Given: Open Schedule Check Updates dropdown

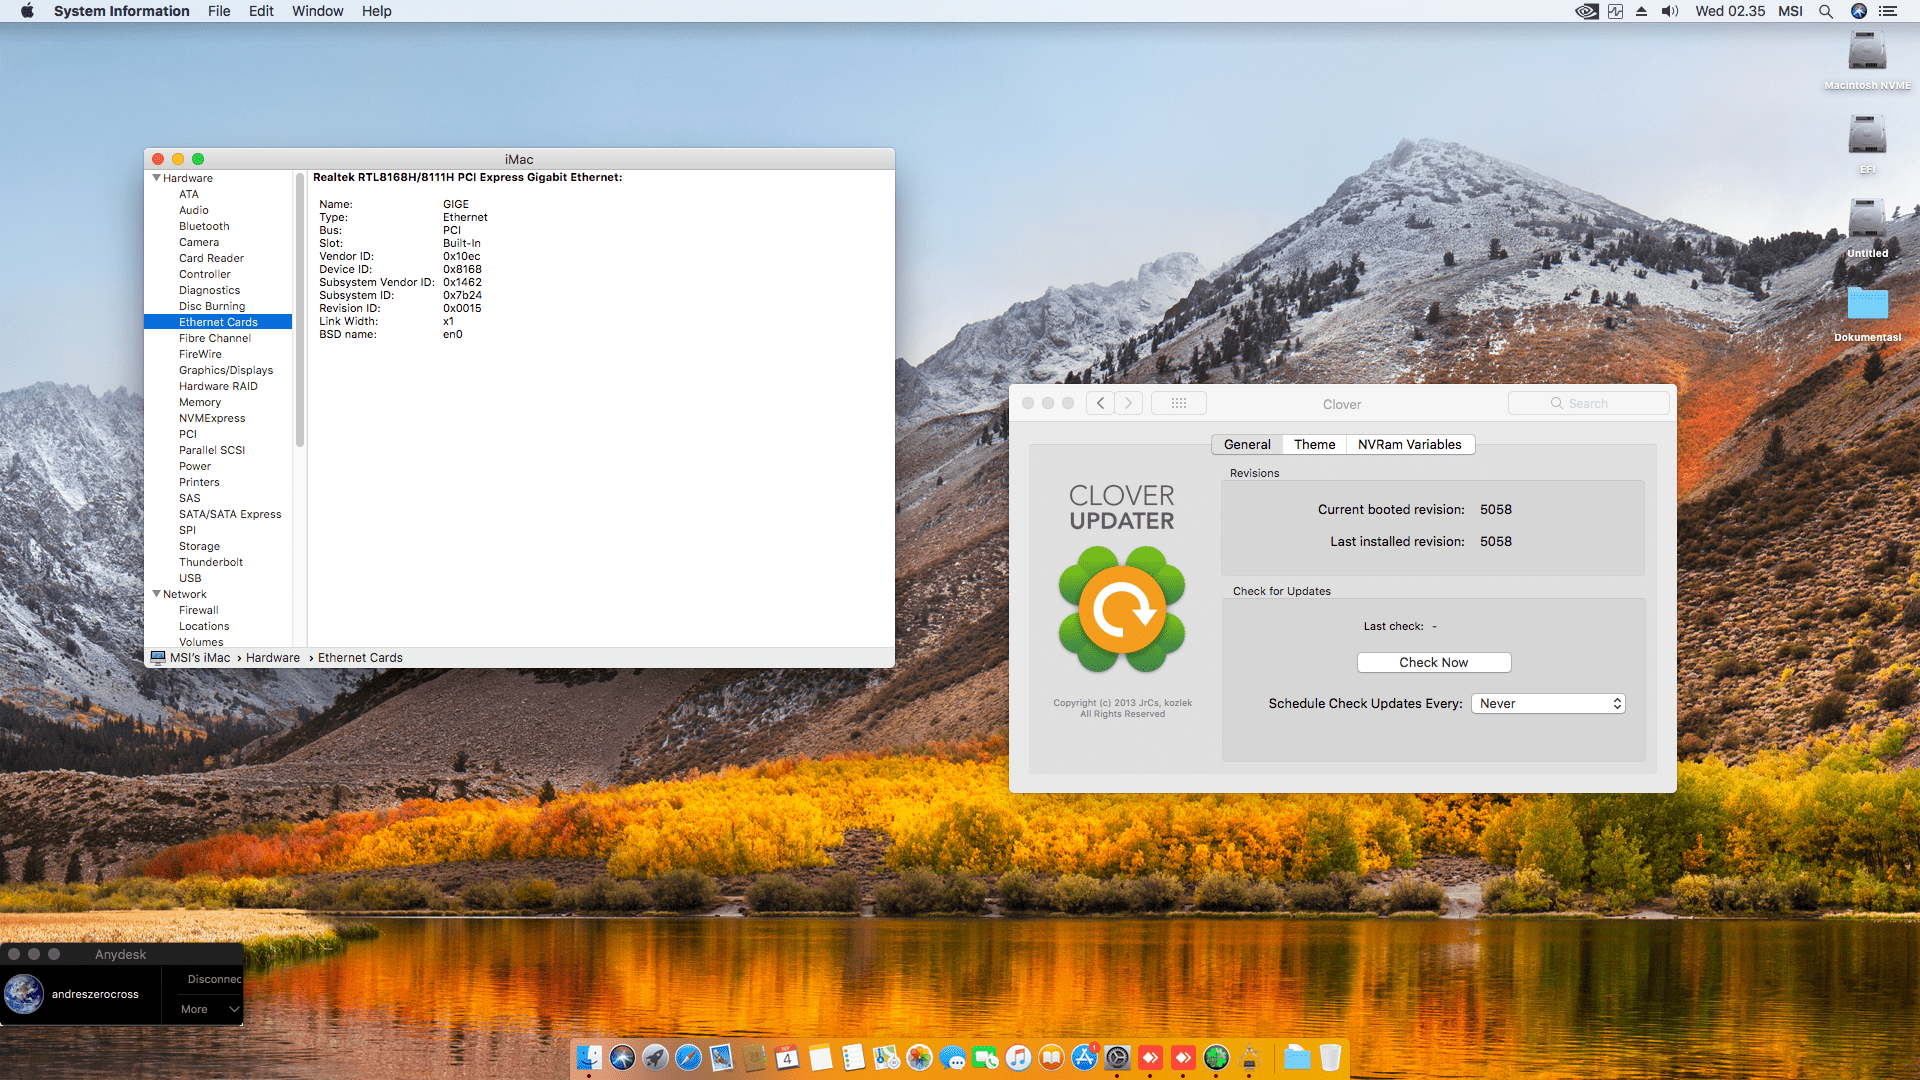Looking at the screenshot, I should pyautogui.click(x=1547, y=703).
